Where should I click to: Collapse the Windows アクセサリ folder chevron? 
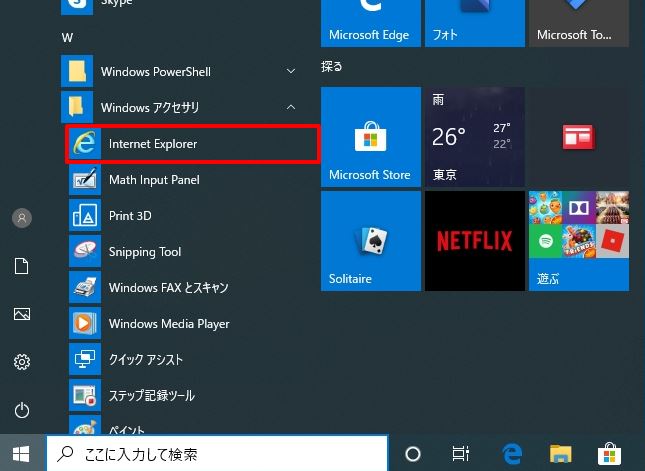click(x=291, y=107)
